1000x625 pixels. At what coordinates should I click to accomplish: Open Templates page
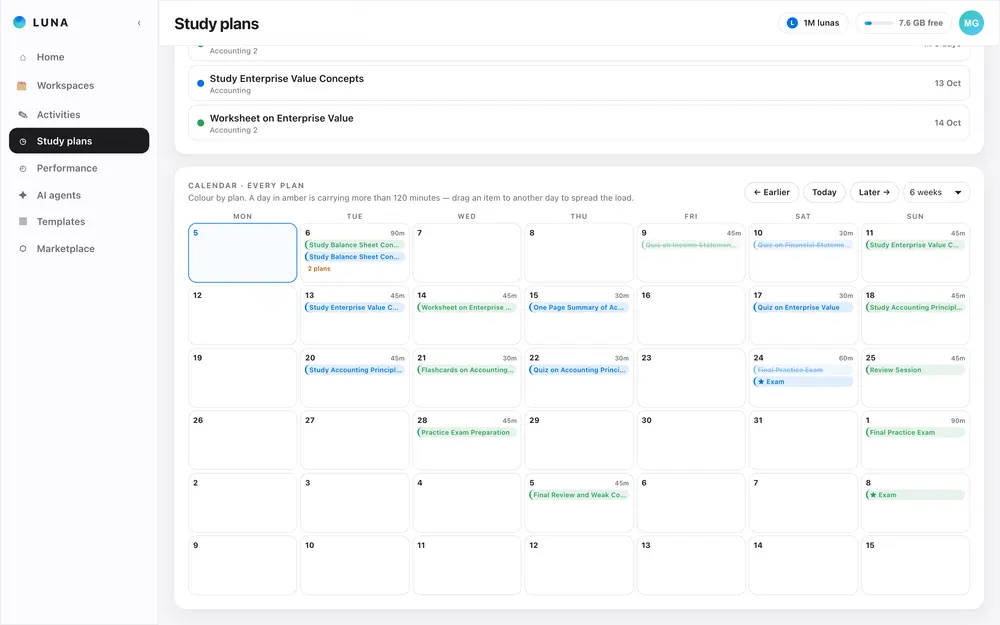(79, 221)
